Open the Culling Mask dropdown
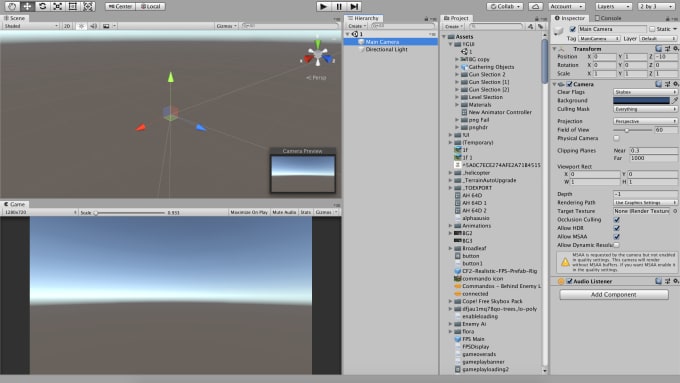 (x=645, y=109)
